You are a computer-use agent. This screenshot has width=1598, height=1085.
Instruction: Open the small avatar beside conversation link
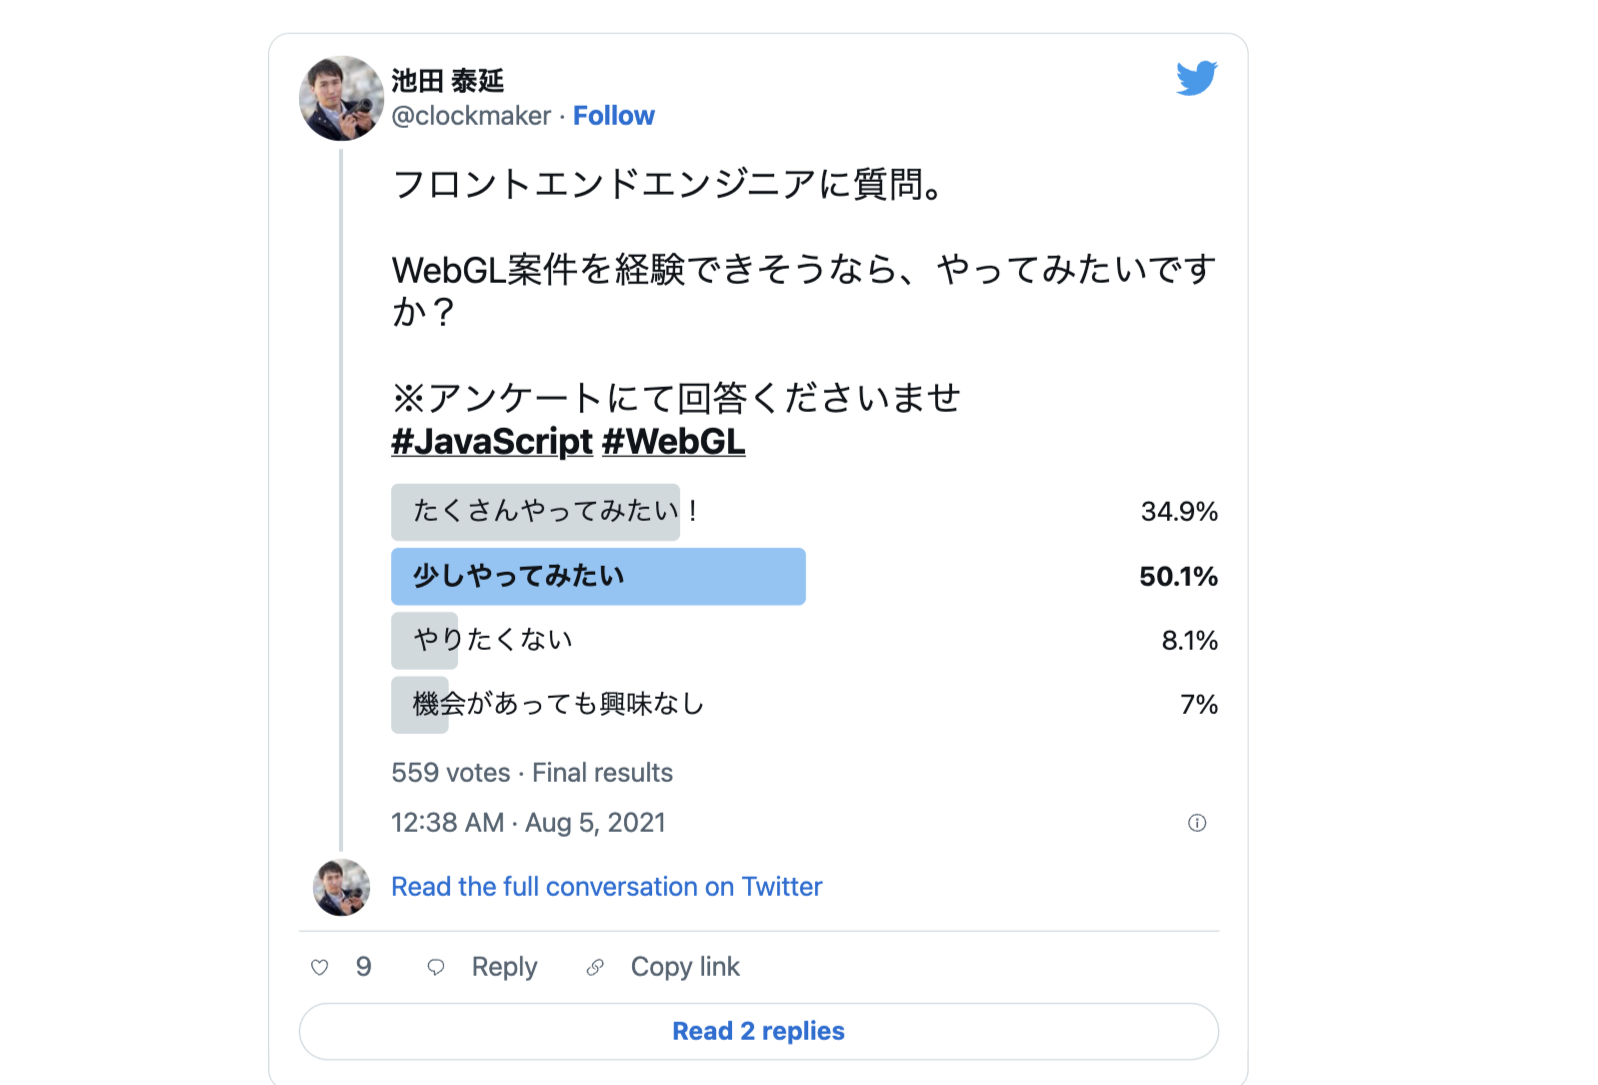click(342, 887)
